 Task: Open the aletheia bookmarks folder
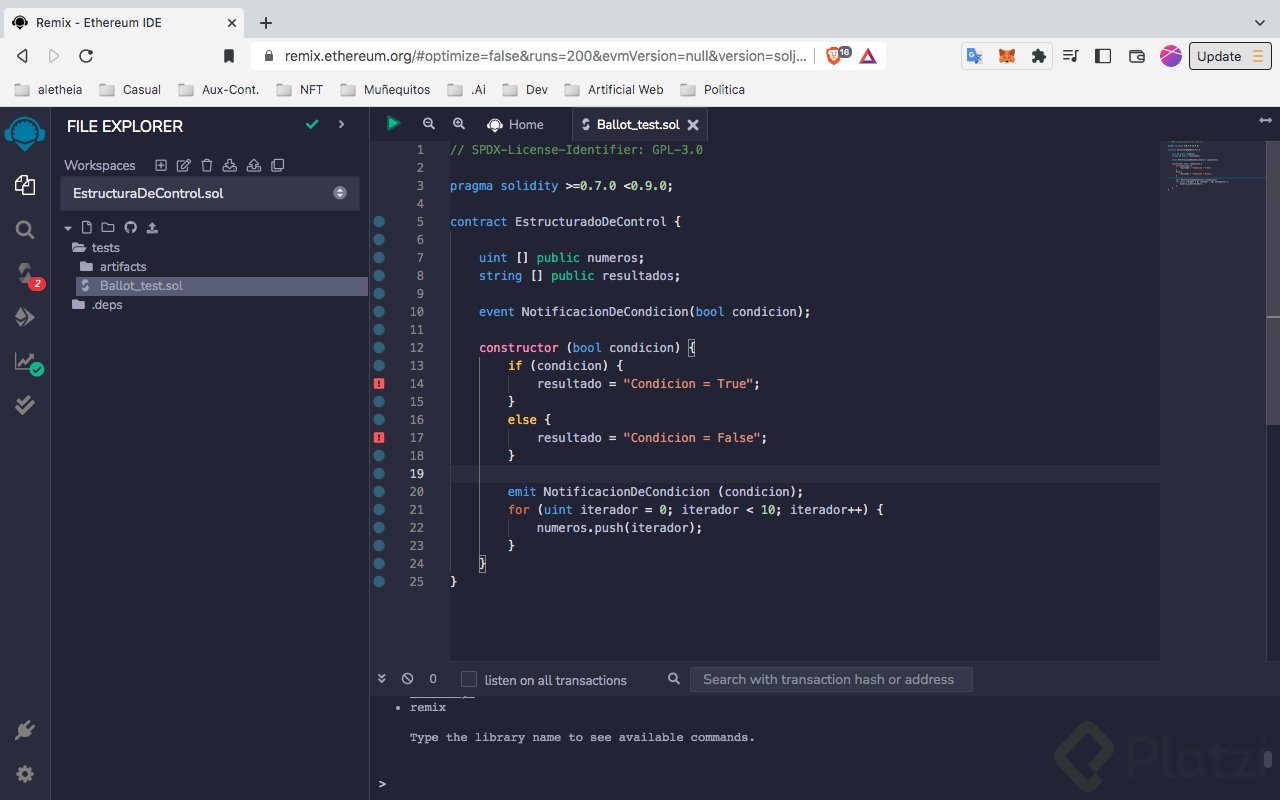[48, 89]
